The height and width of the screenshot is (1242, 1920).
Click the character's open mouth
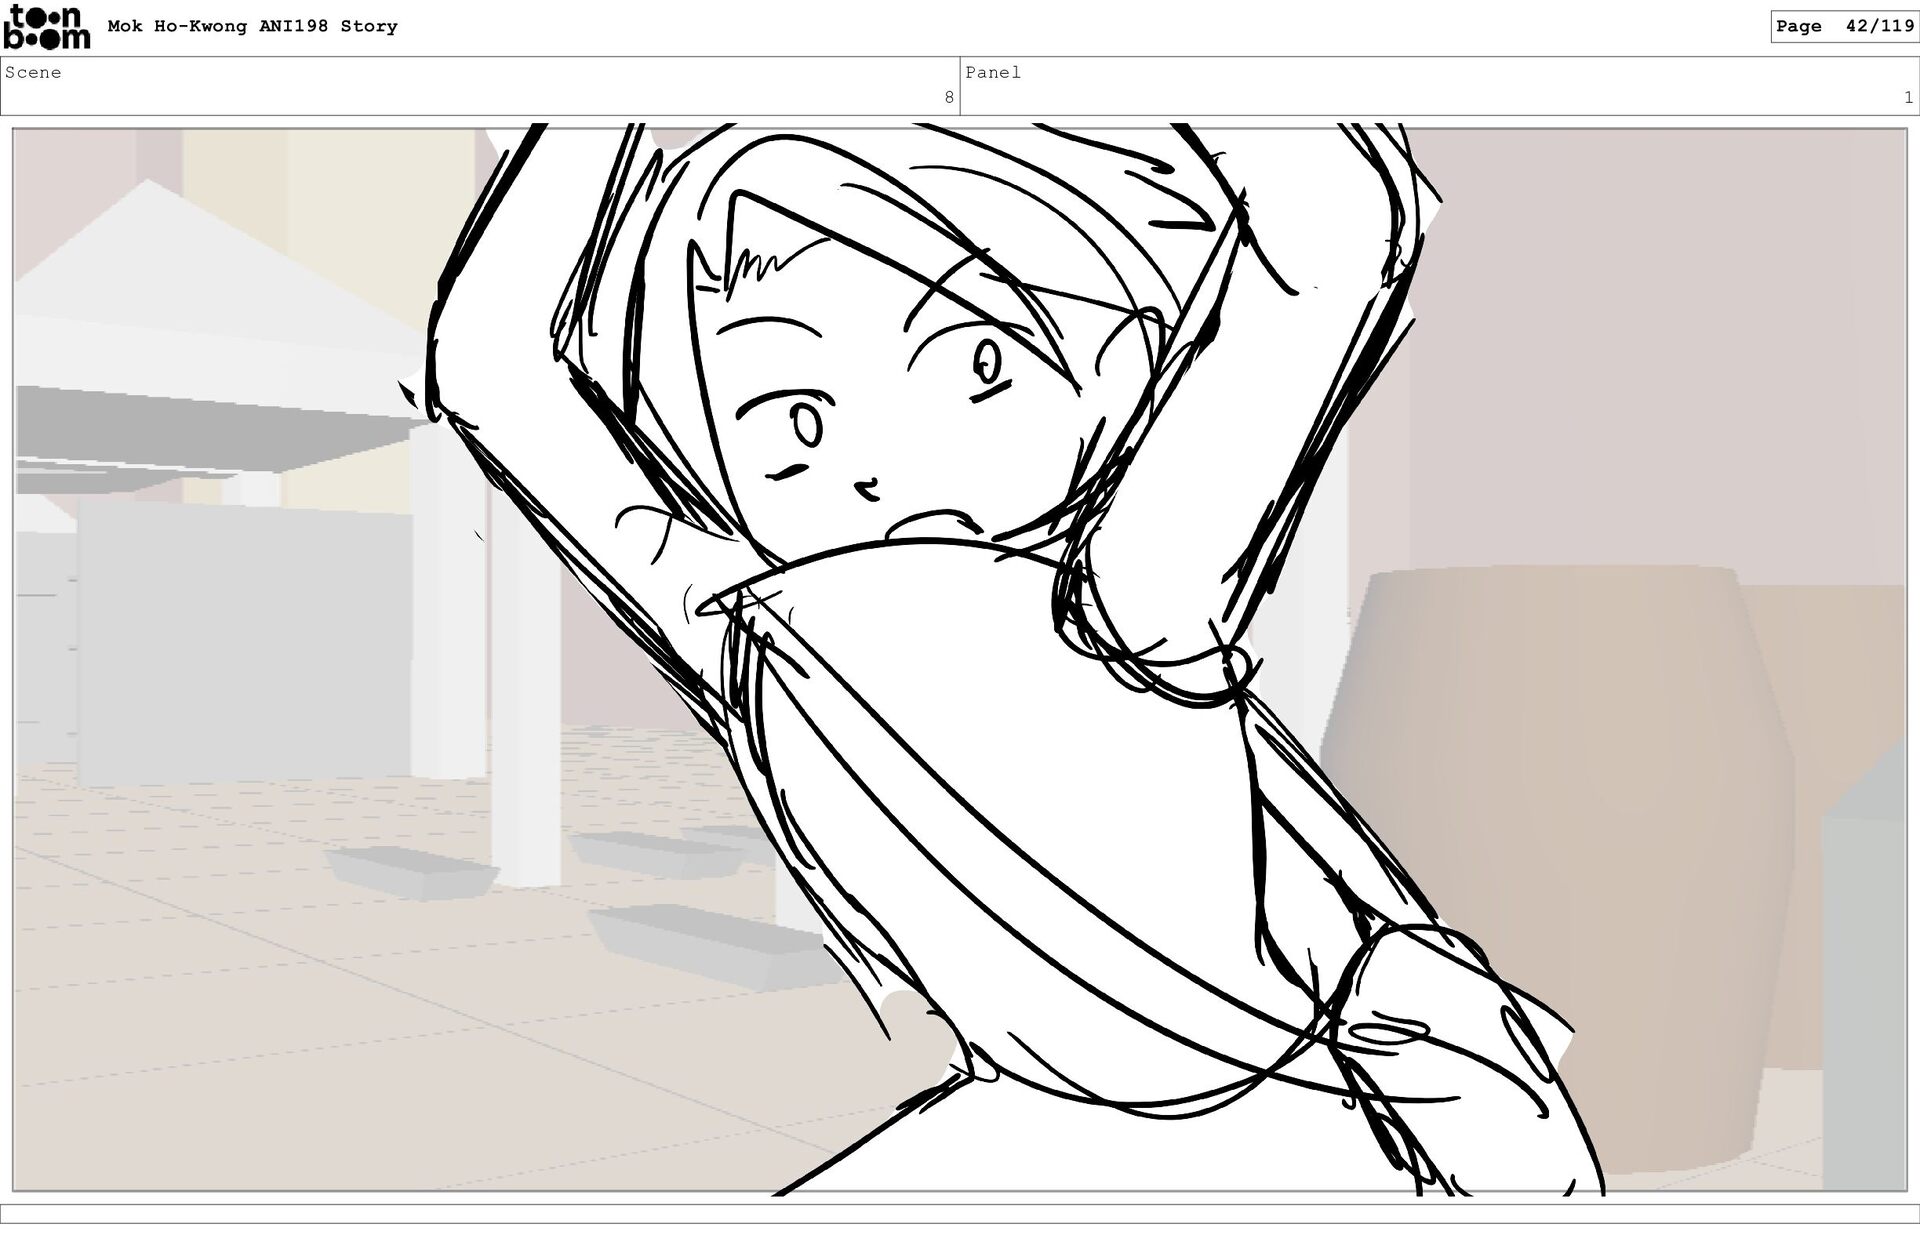[x=932, y=525]
